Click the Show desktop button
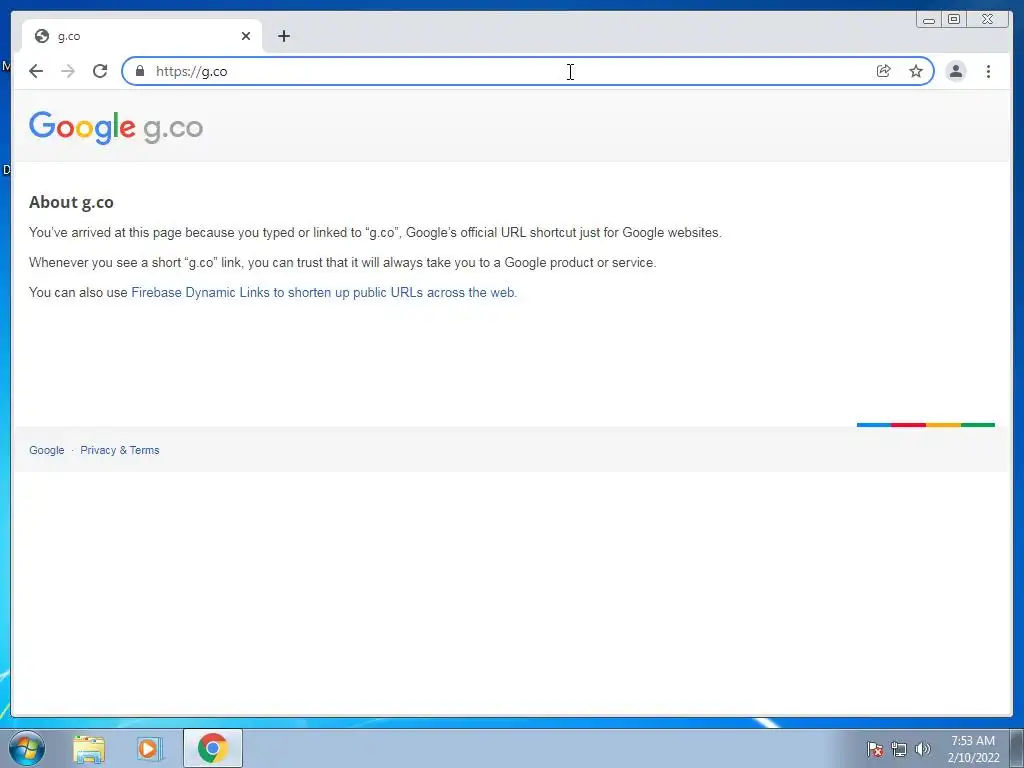The image size is (1024, 768). (1017, 748)
